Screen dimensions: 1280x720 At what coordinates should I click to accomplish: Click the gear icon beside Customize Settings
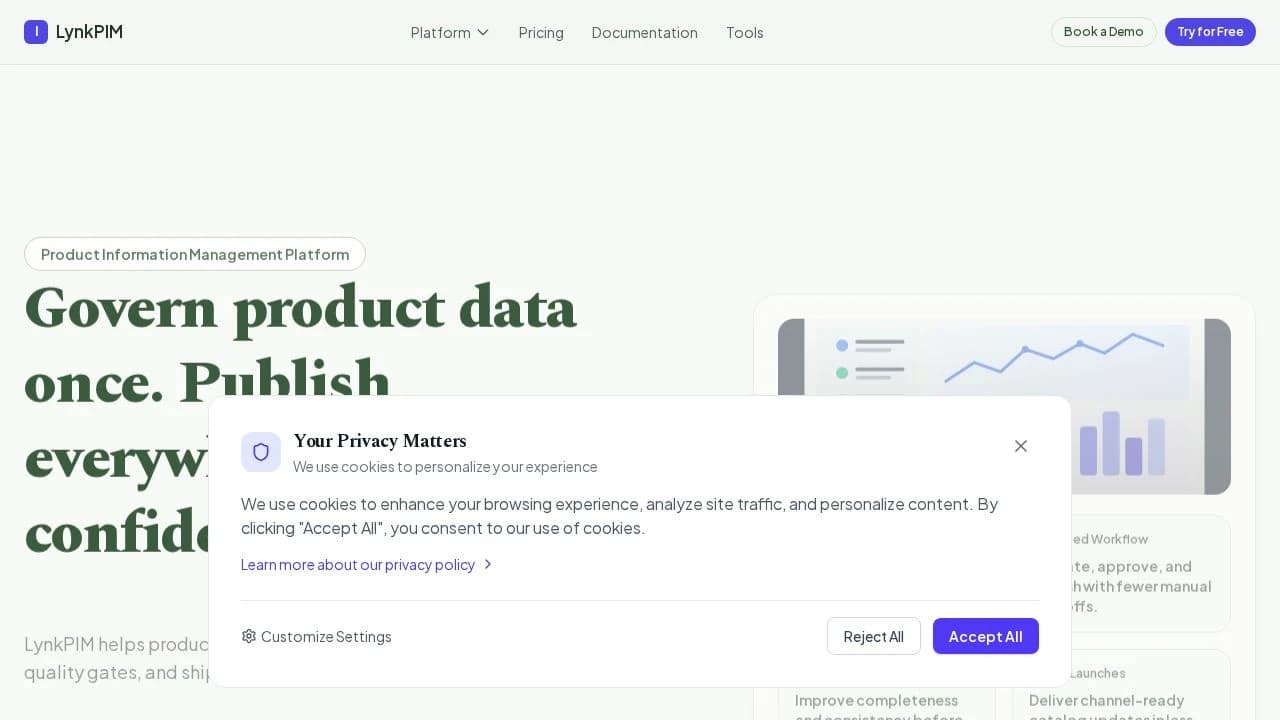249,636
